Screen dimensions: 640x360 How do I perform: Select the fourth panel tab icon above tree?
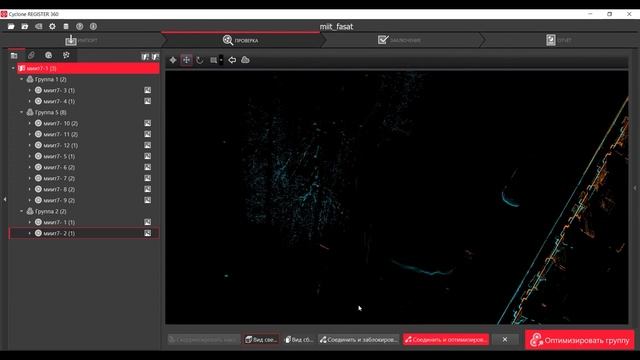tap(66, 56)
